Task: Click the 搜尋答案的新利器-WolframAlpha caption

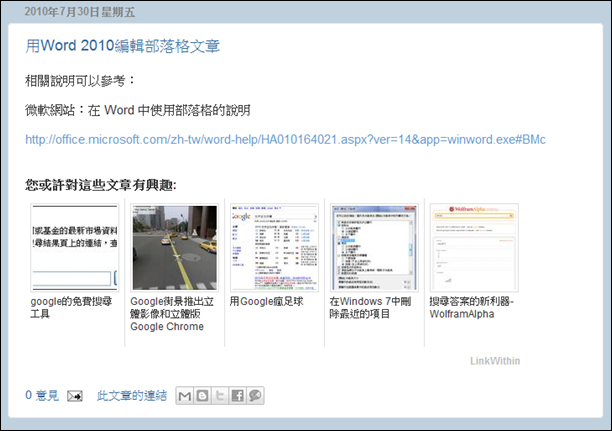Action: (x=472, y=307)
